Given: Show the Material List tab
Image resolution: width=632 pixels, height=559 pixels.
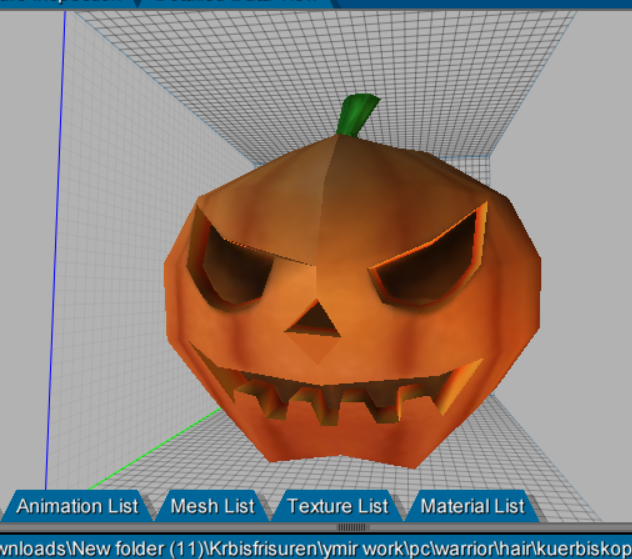Looking at the screenshot, I should point(472,506).
